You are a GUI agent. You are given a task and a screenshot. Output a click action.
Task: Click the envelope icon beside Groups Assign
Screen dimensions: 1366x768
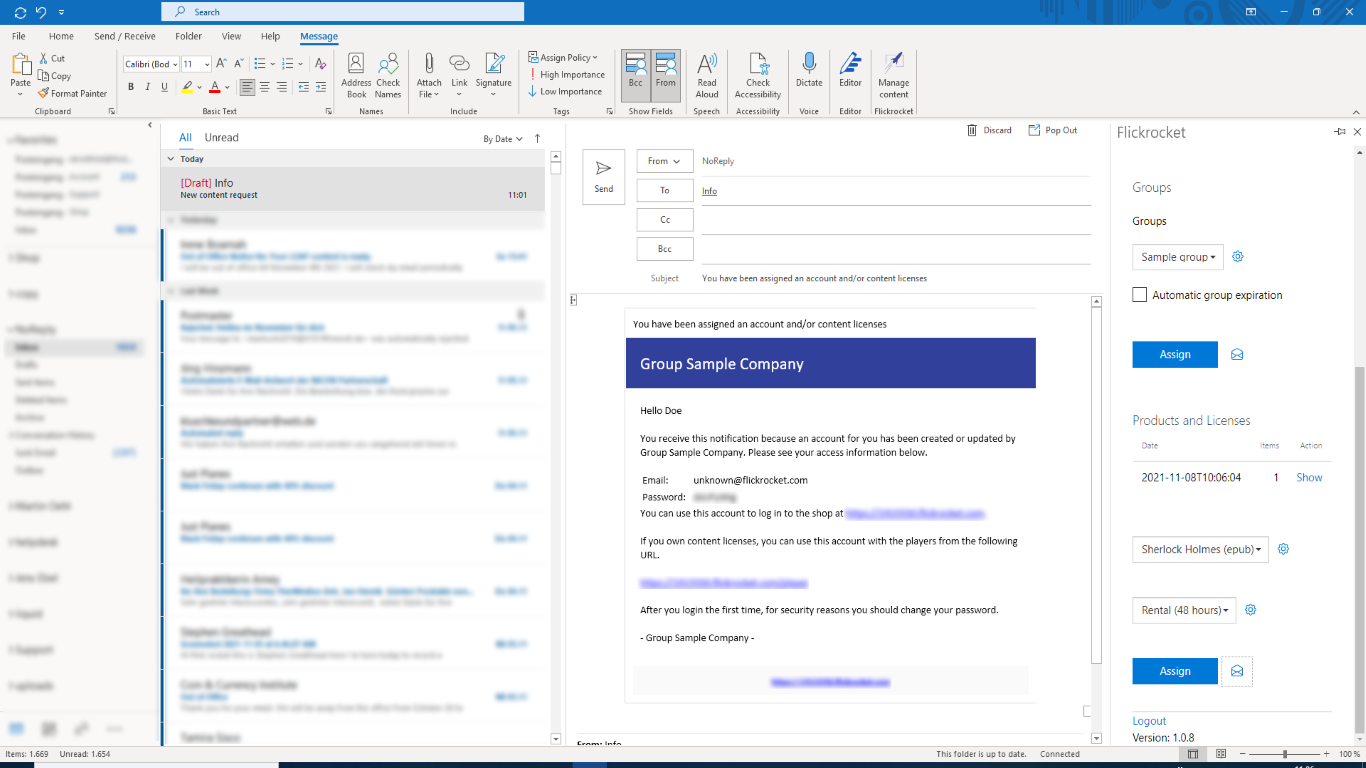(1237, 355)
